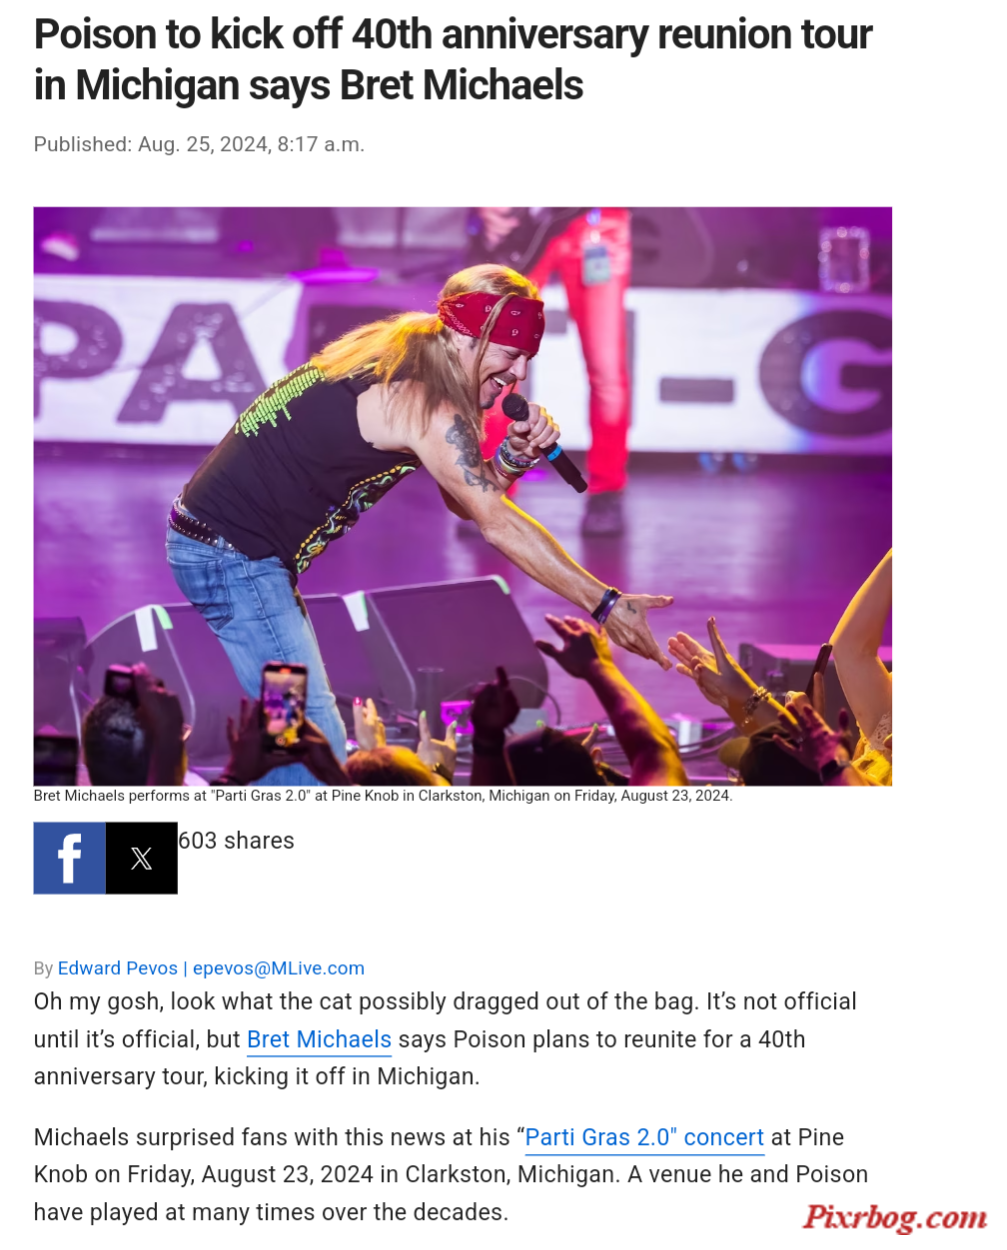Click the paragraph starting "Michaels surprised fans"

click(x=451, y=1175)
